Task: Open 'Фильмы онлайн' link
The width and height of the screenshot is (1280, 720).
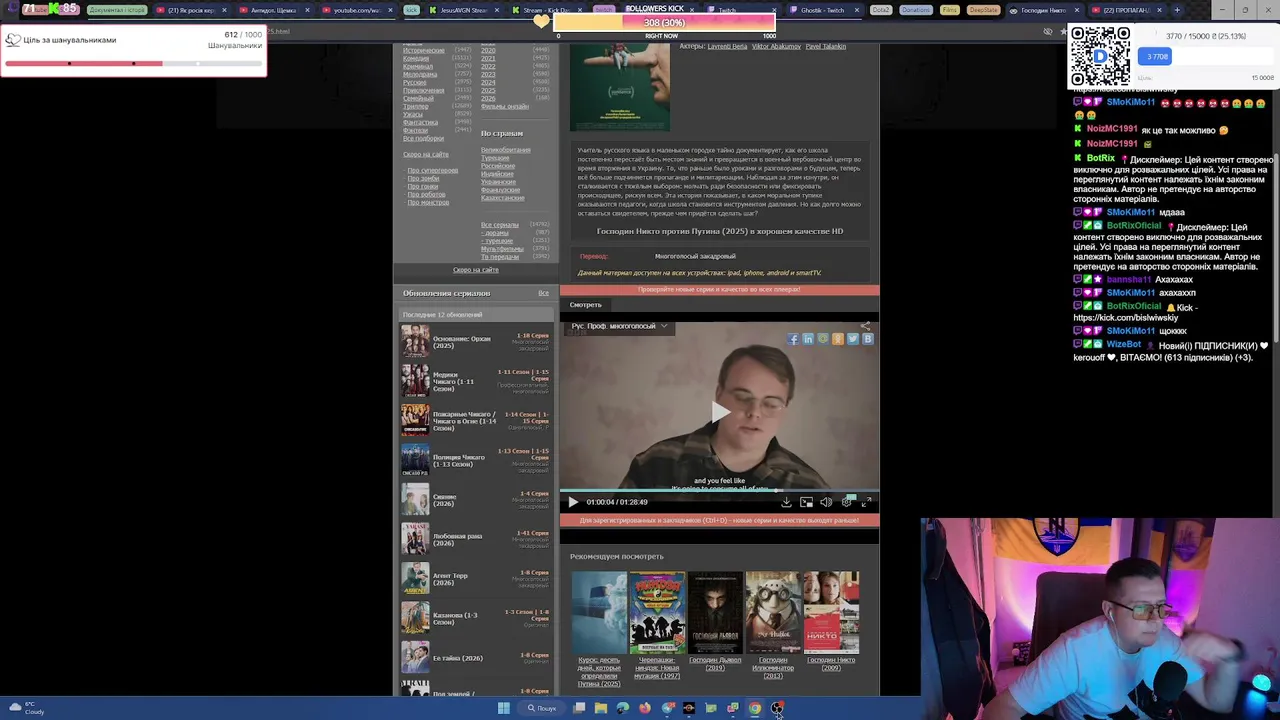Action: (x=505, y=106)
